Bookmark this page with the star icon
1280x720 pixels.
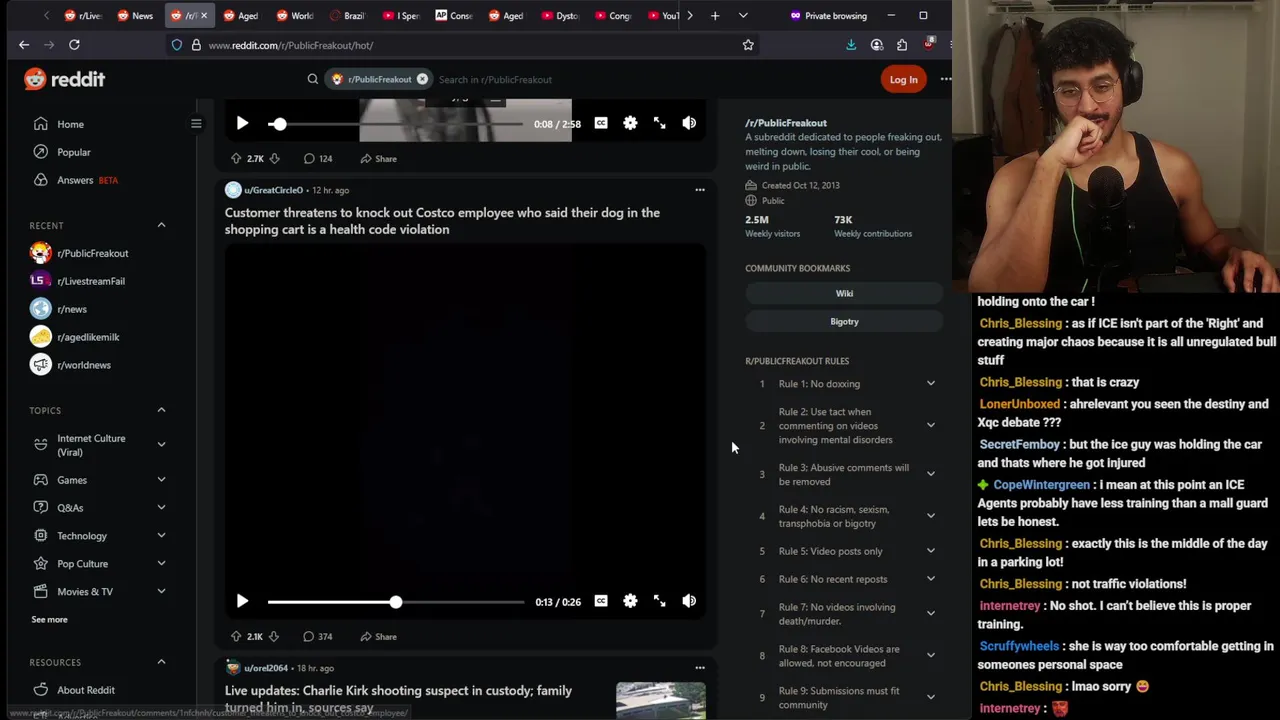point(748,45)
